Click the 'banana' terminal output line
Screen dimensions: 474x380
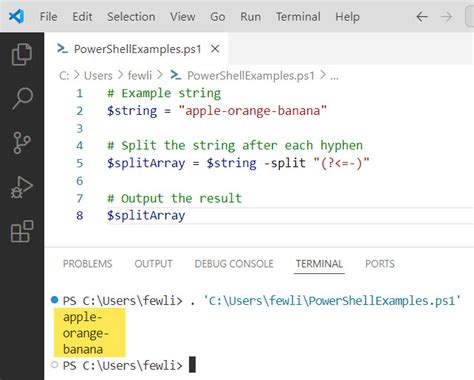83,349
